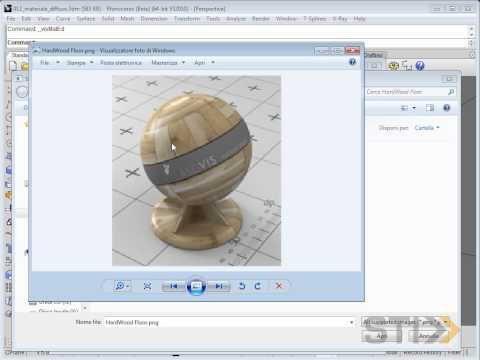Click the file dialog help icon
Viewport: 480px width, 360px height.
(447, 108)
